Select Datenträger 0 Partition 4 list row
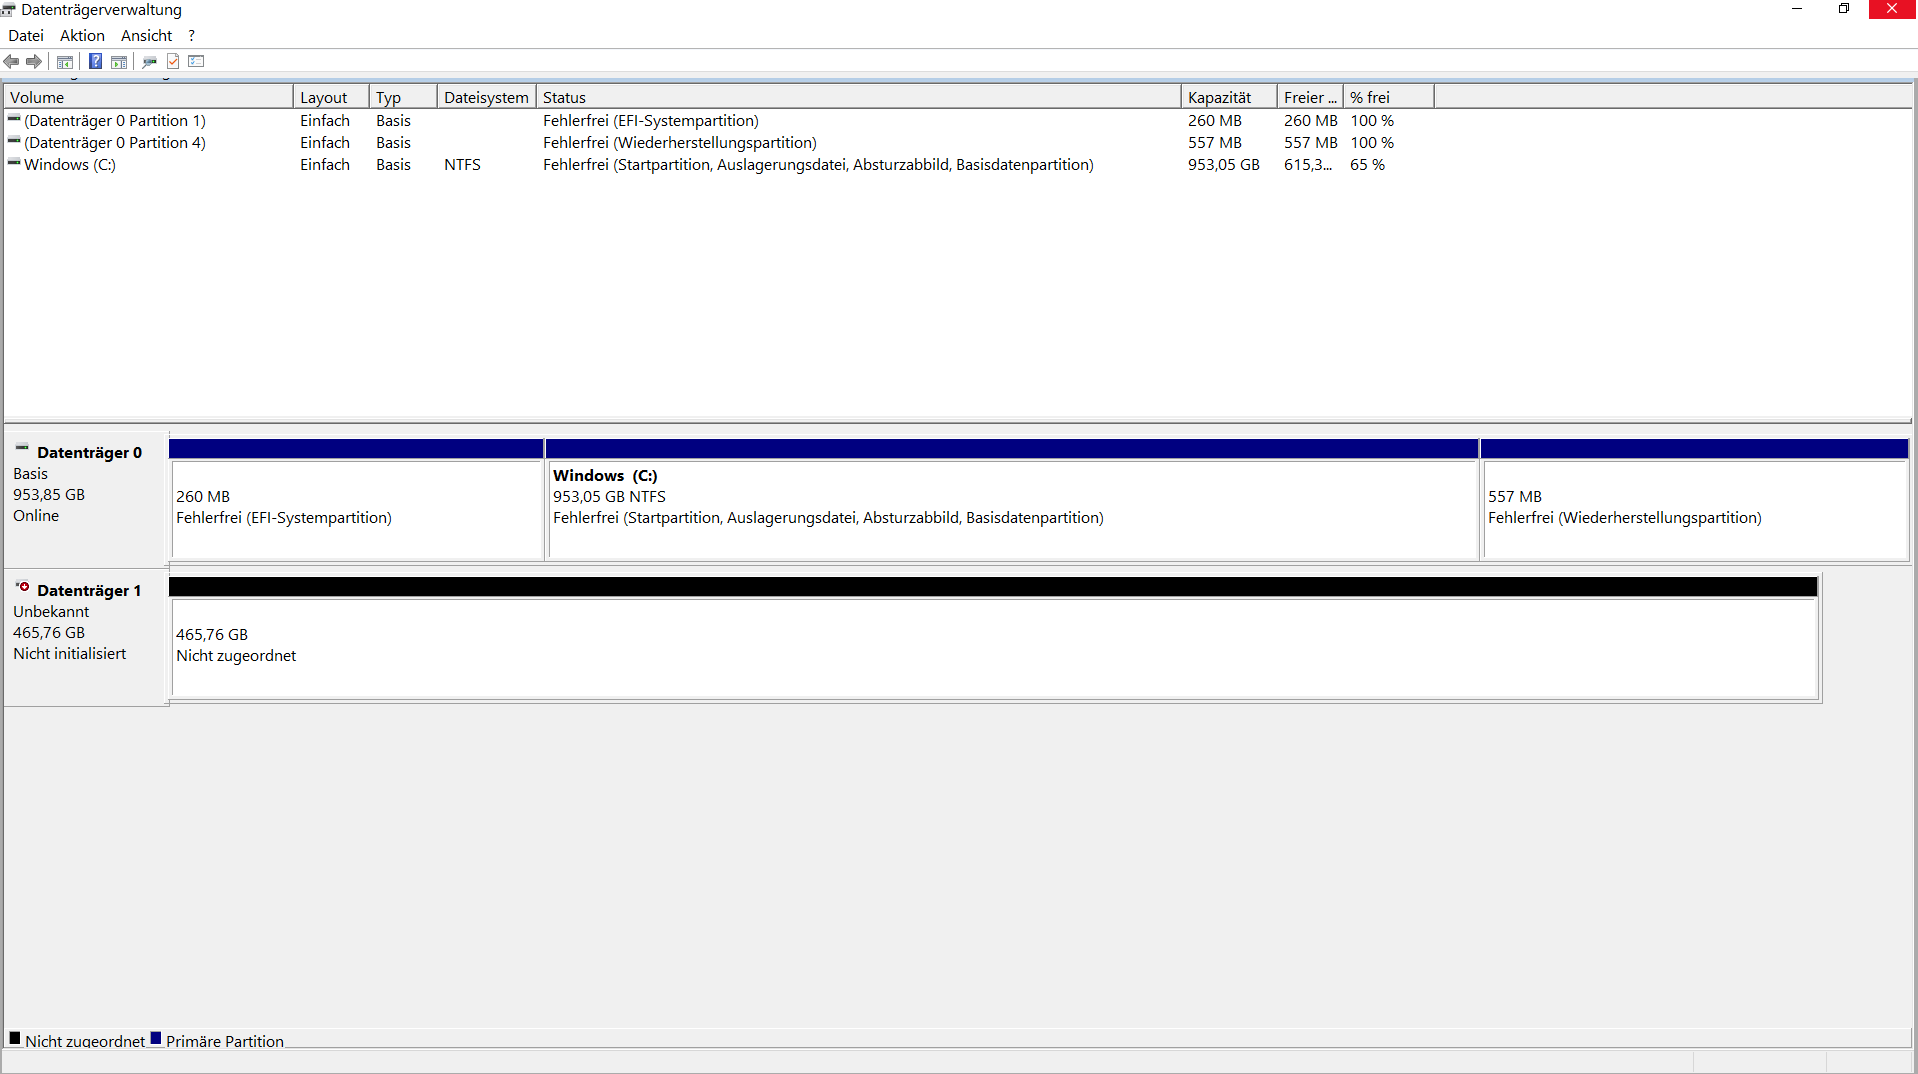1918x1074 pixels. pyautogui.click(x=115, y=143)
